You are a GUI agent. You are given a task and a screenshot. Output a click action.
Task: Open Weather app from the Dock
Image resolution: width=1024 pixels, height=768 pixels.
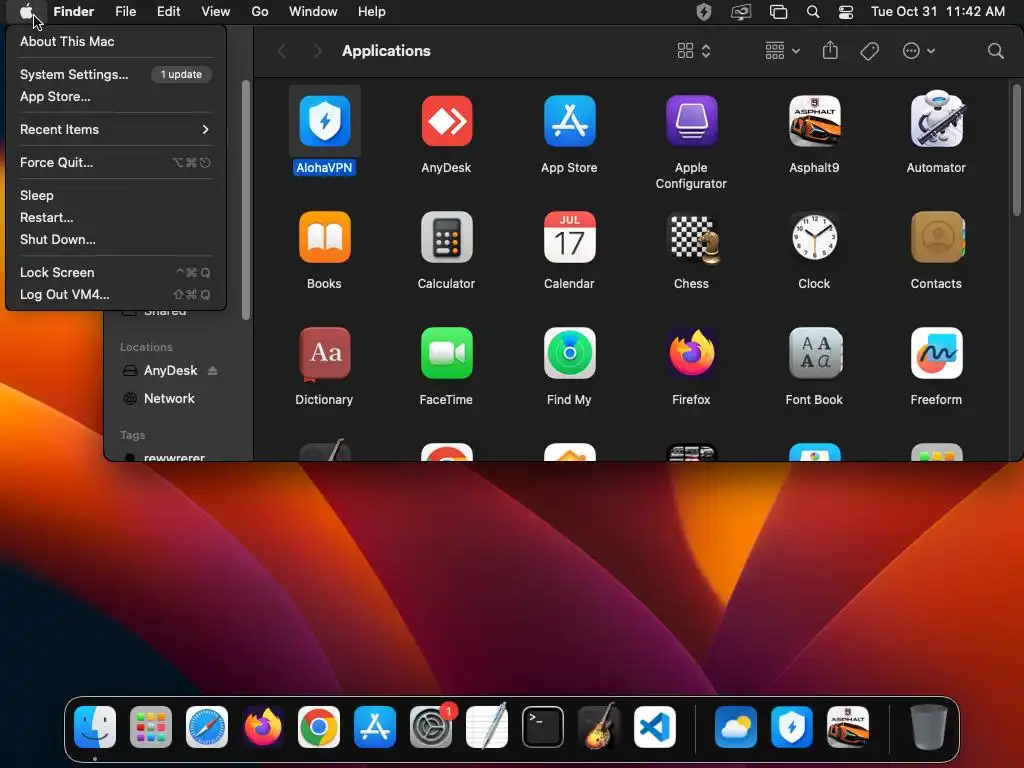coord(736,727)
